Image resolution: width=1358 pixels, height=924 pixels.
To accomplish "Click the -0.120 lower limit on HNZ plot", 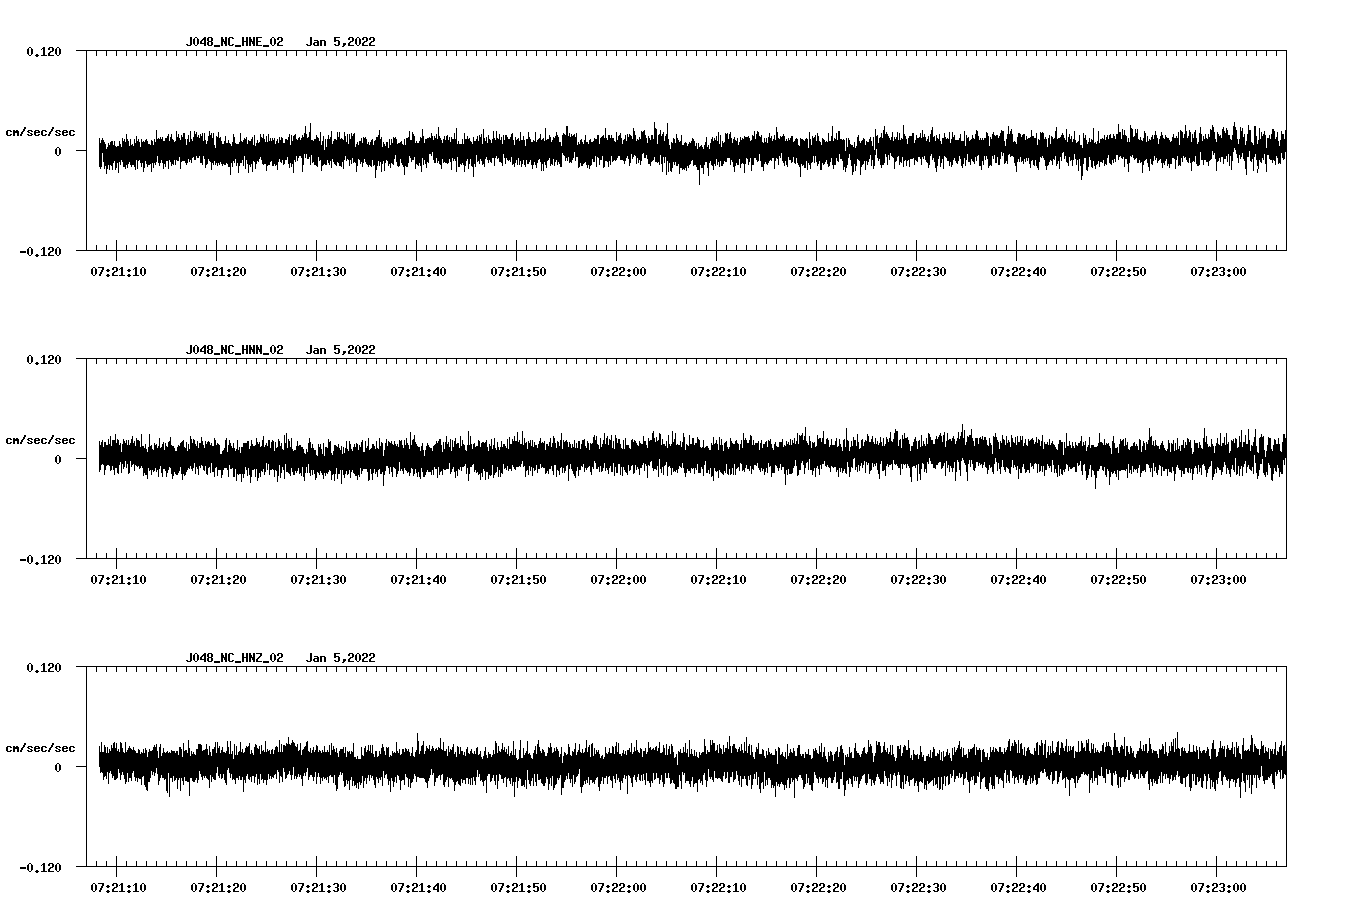I will coord(40,867).
